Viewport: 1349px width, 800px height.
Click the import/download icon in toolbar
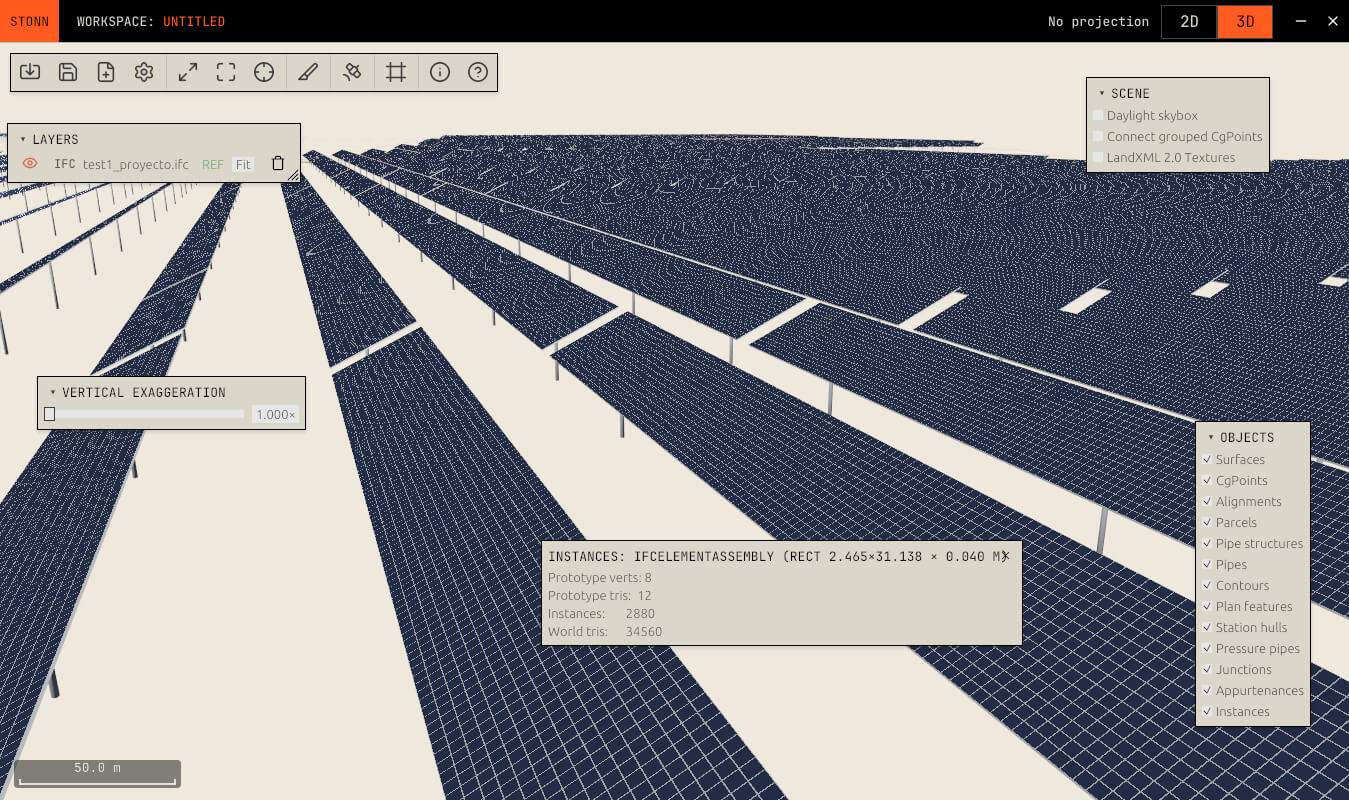pyautogui.click(x=30, y=72)
